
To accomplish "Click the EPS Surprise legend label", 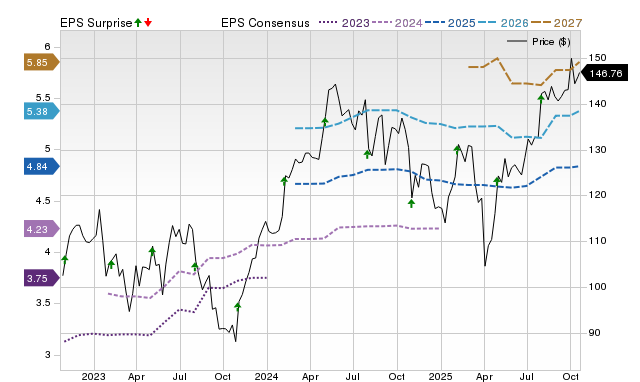I will pyautogui.click(x=96, y=23).
